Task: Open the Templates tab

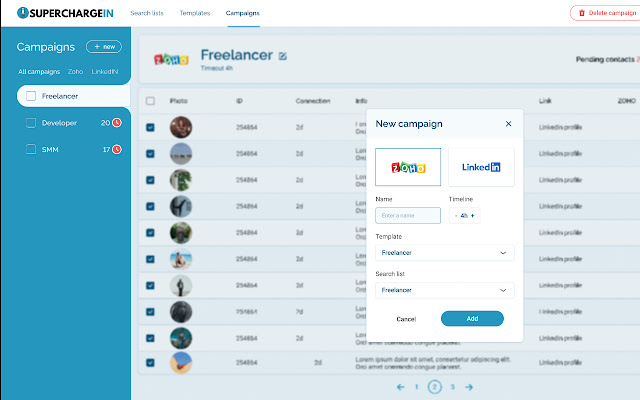Action: coord(195,13)
